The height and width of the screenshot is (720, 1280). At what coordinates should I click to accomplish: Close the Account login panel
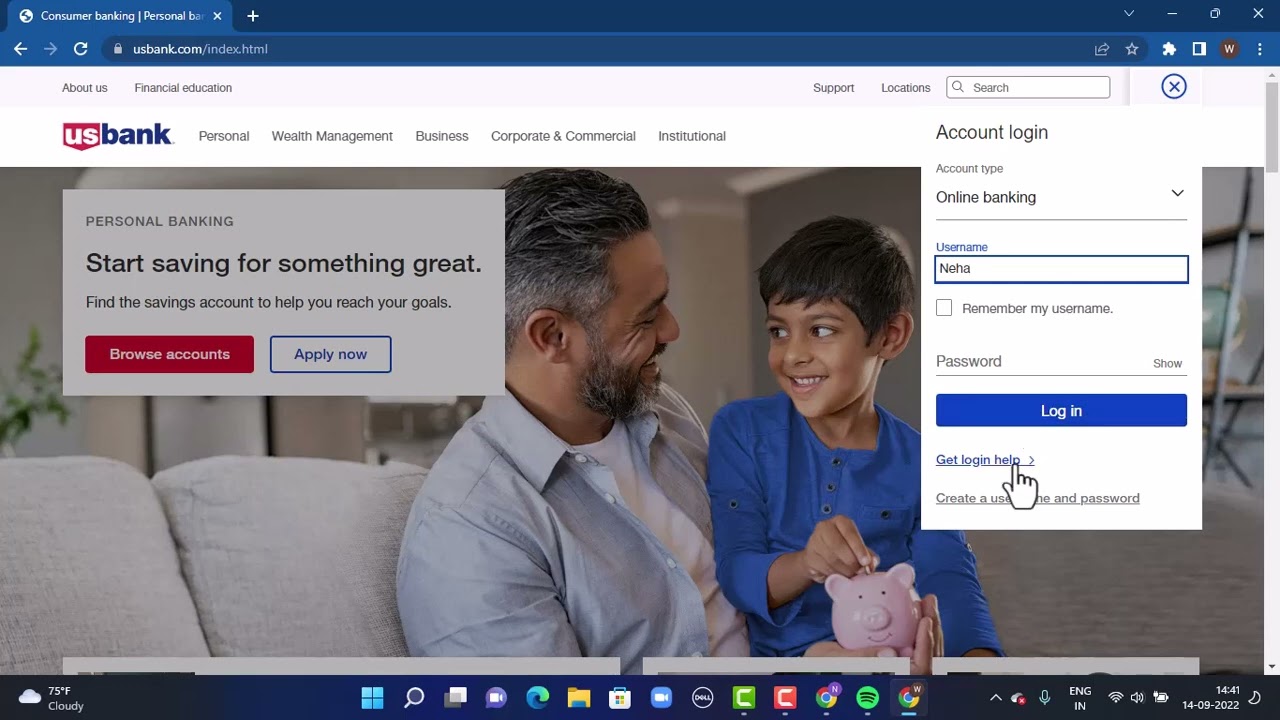pyautogui.click(x=1174, y=87)
